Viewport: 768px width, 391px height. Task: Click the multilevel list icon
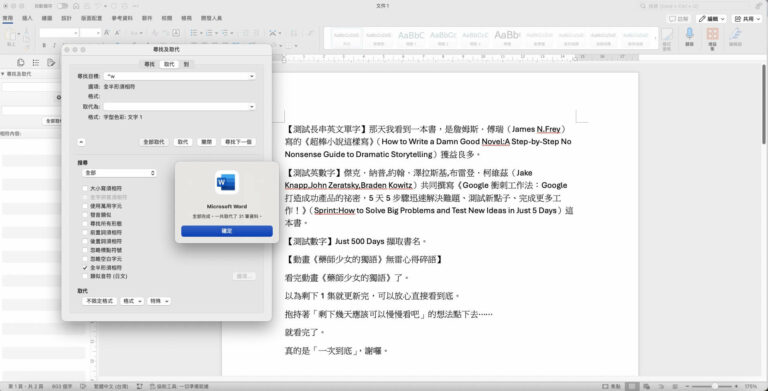click(x=225, y=33)
